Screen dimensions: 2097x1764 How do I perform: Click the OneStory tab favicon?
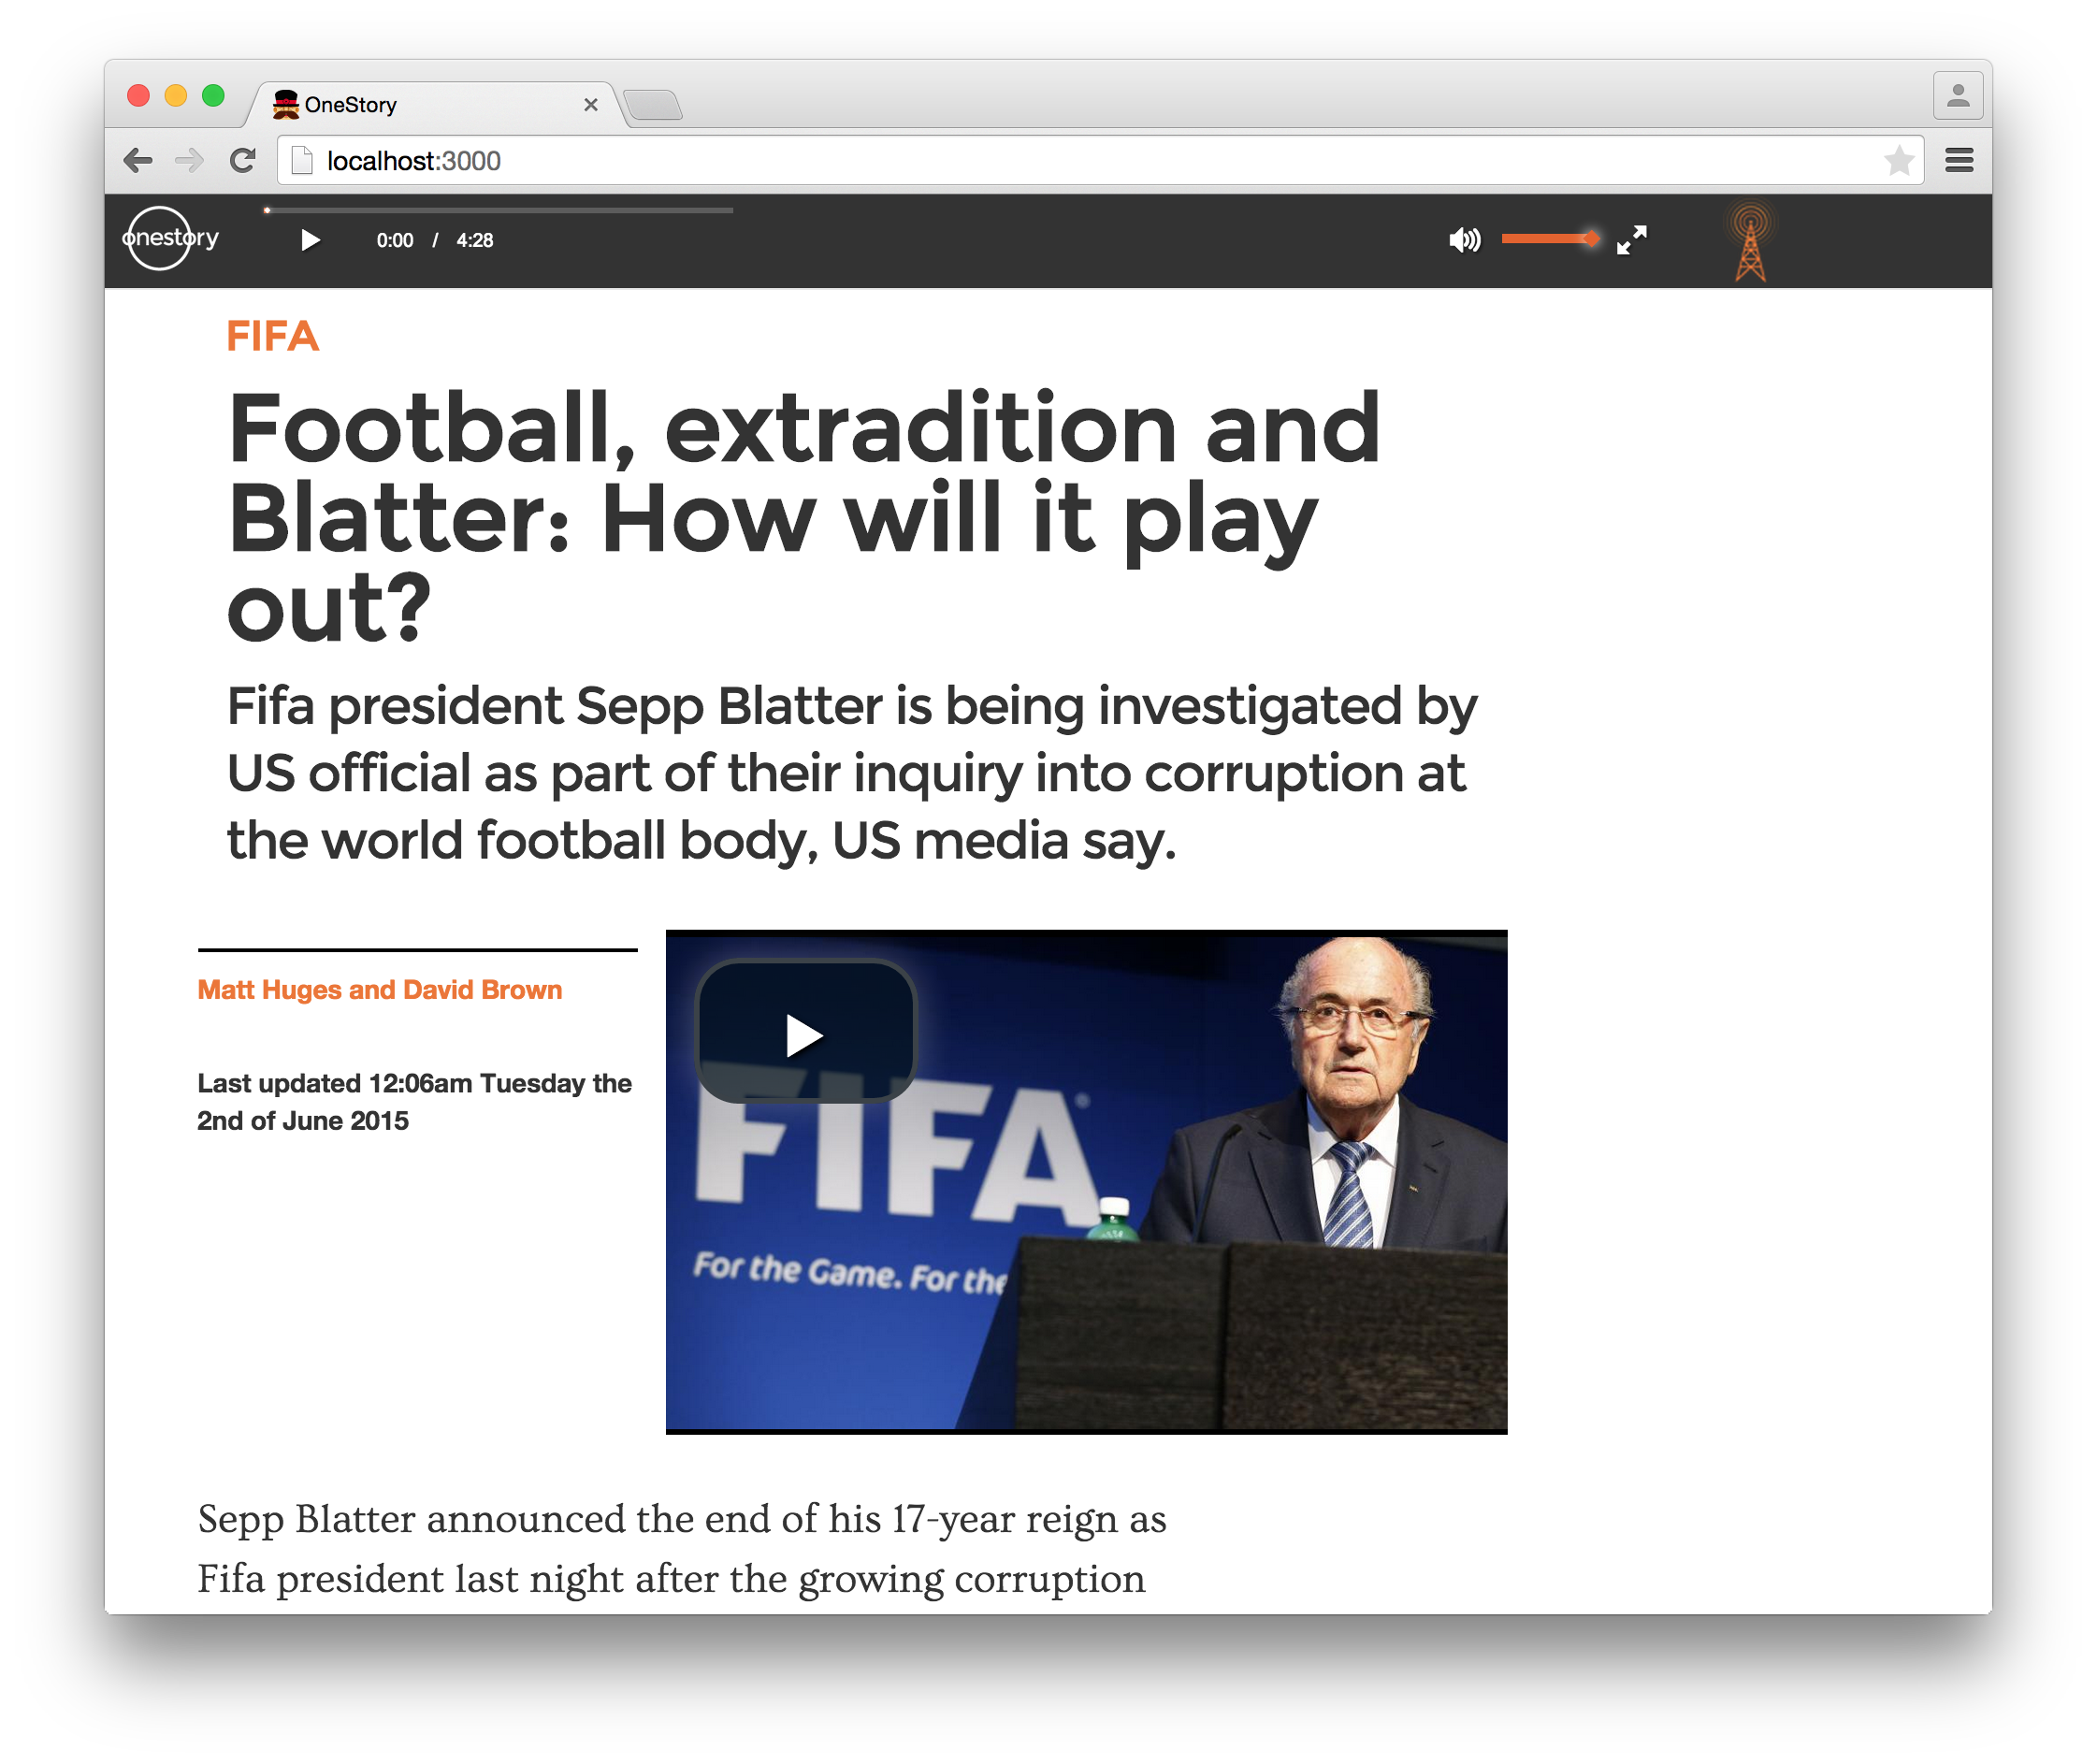(x=286, y=104)
